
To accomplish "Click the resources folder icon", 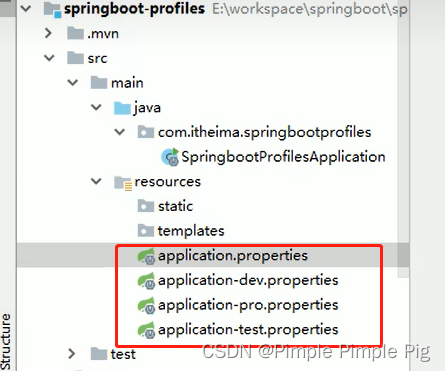I will pos(123,183).
